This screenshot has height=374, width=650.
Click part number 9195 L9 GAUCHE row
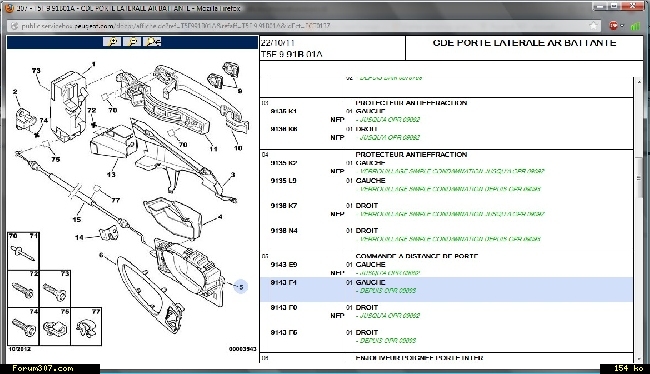446,185
